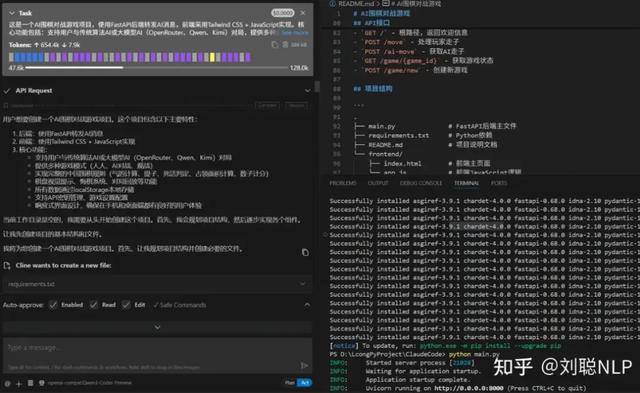Viewport: 640px width, 393px height.
Task: Click main.py in README project tree
Action: coord(381,127)
